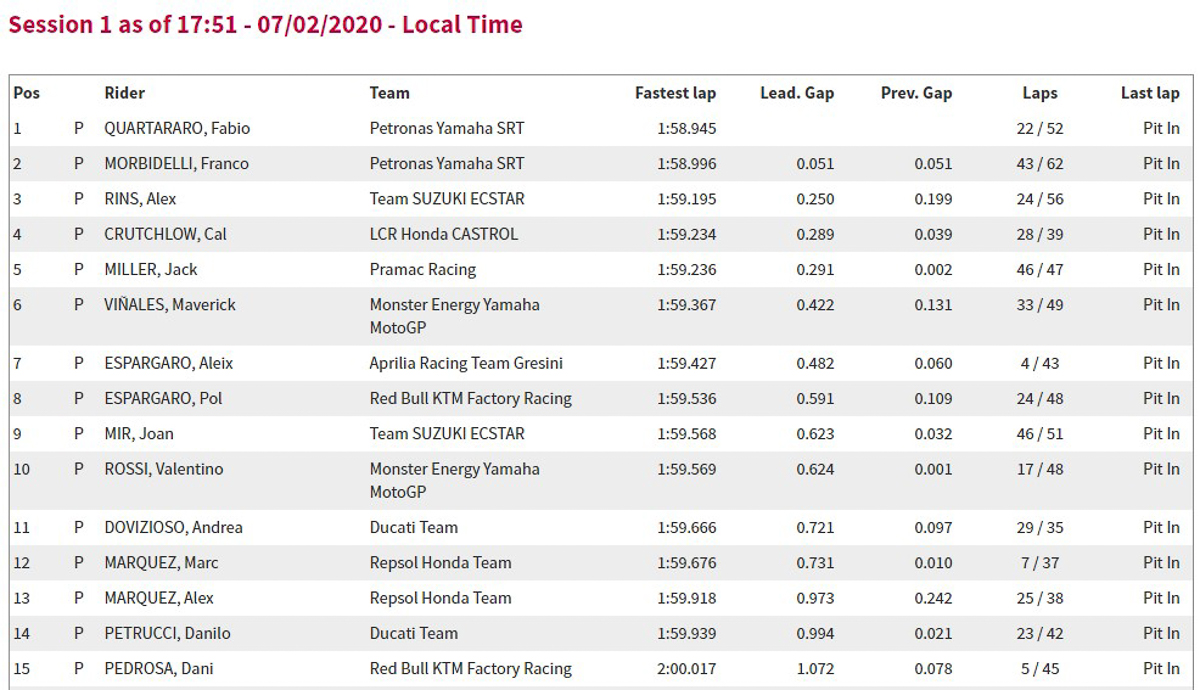Click the 'Prev. Gap' column header
Image resolution: width=1200 pixels, height=690 pixels.
(x=917, y=93)
